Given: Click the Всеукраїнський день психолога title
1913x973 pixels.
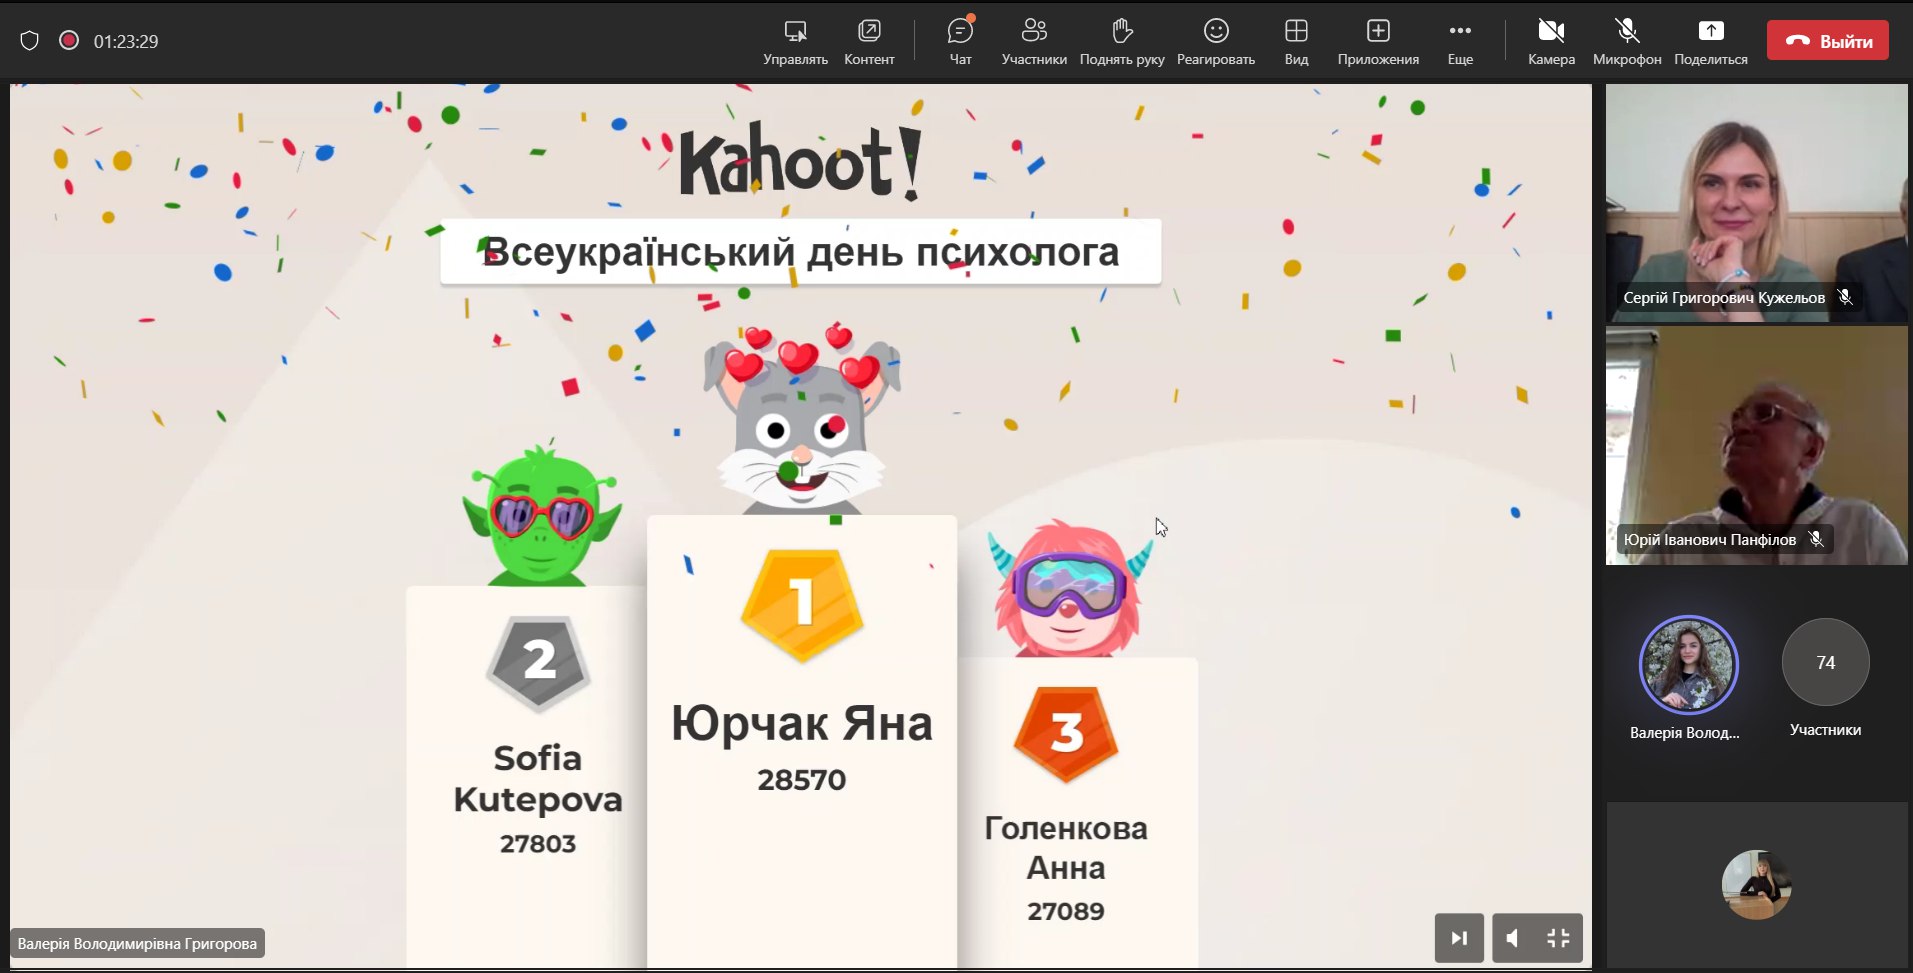Looking at the screenshot, I should tap(801, 252).
